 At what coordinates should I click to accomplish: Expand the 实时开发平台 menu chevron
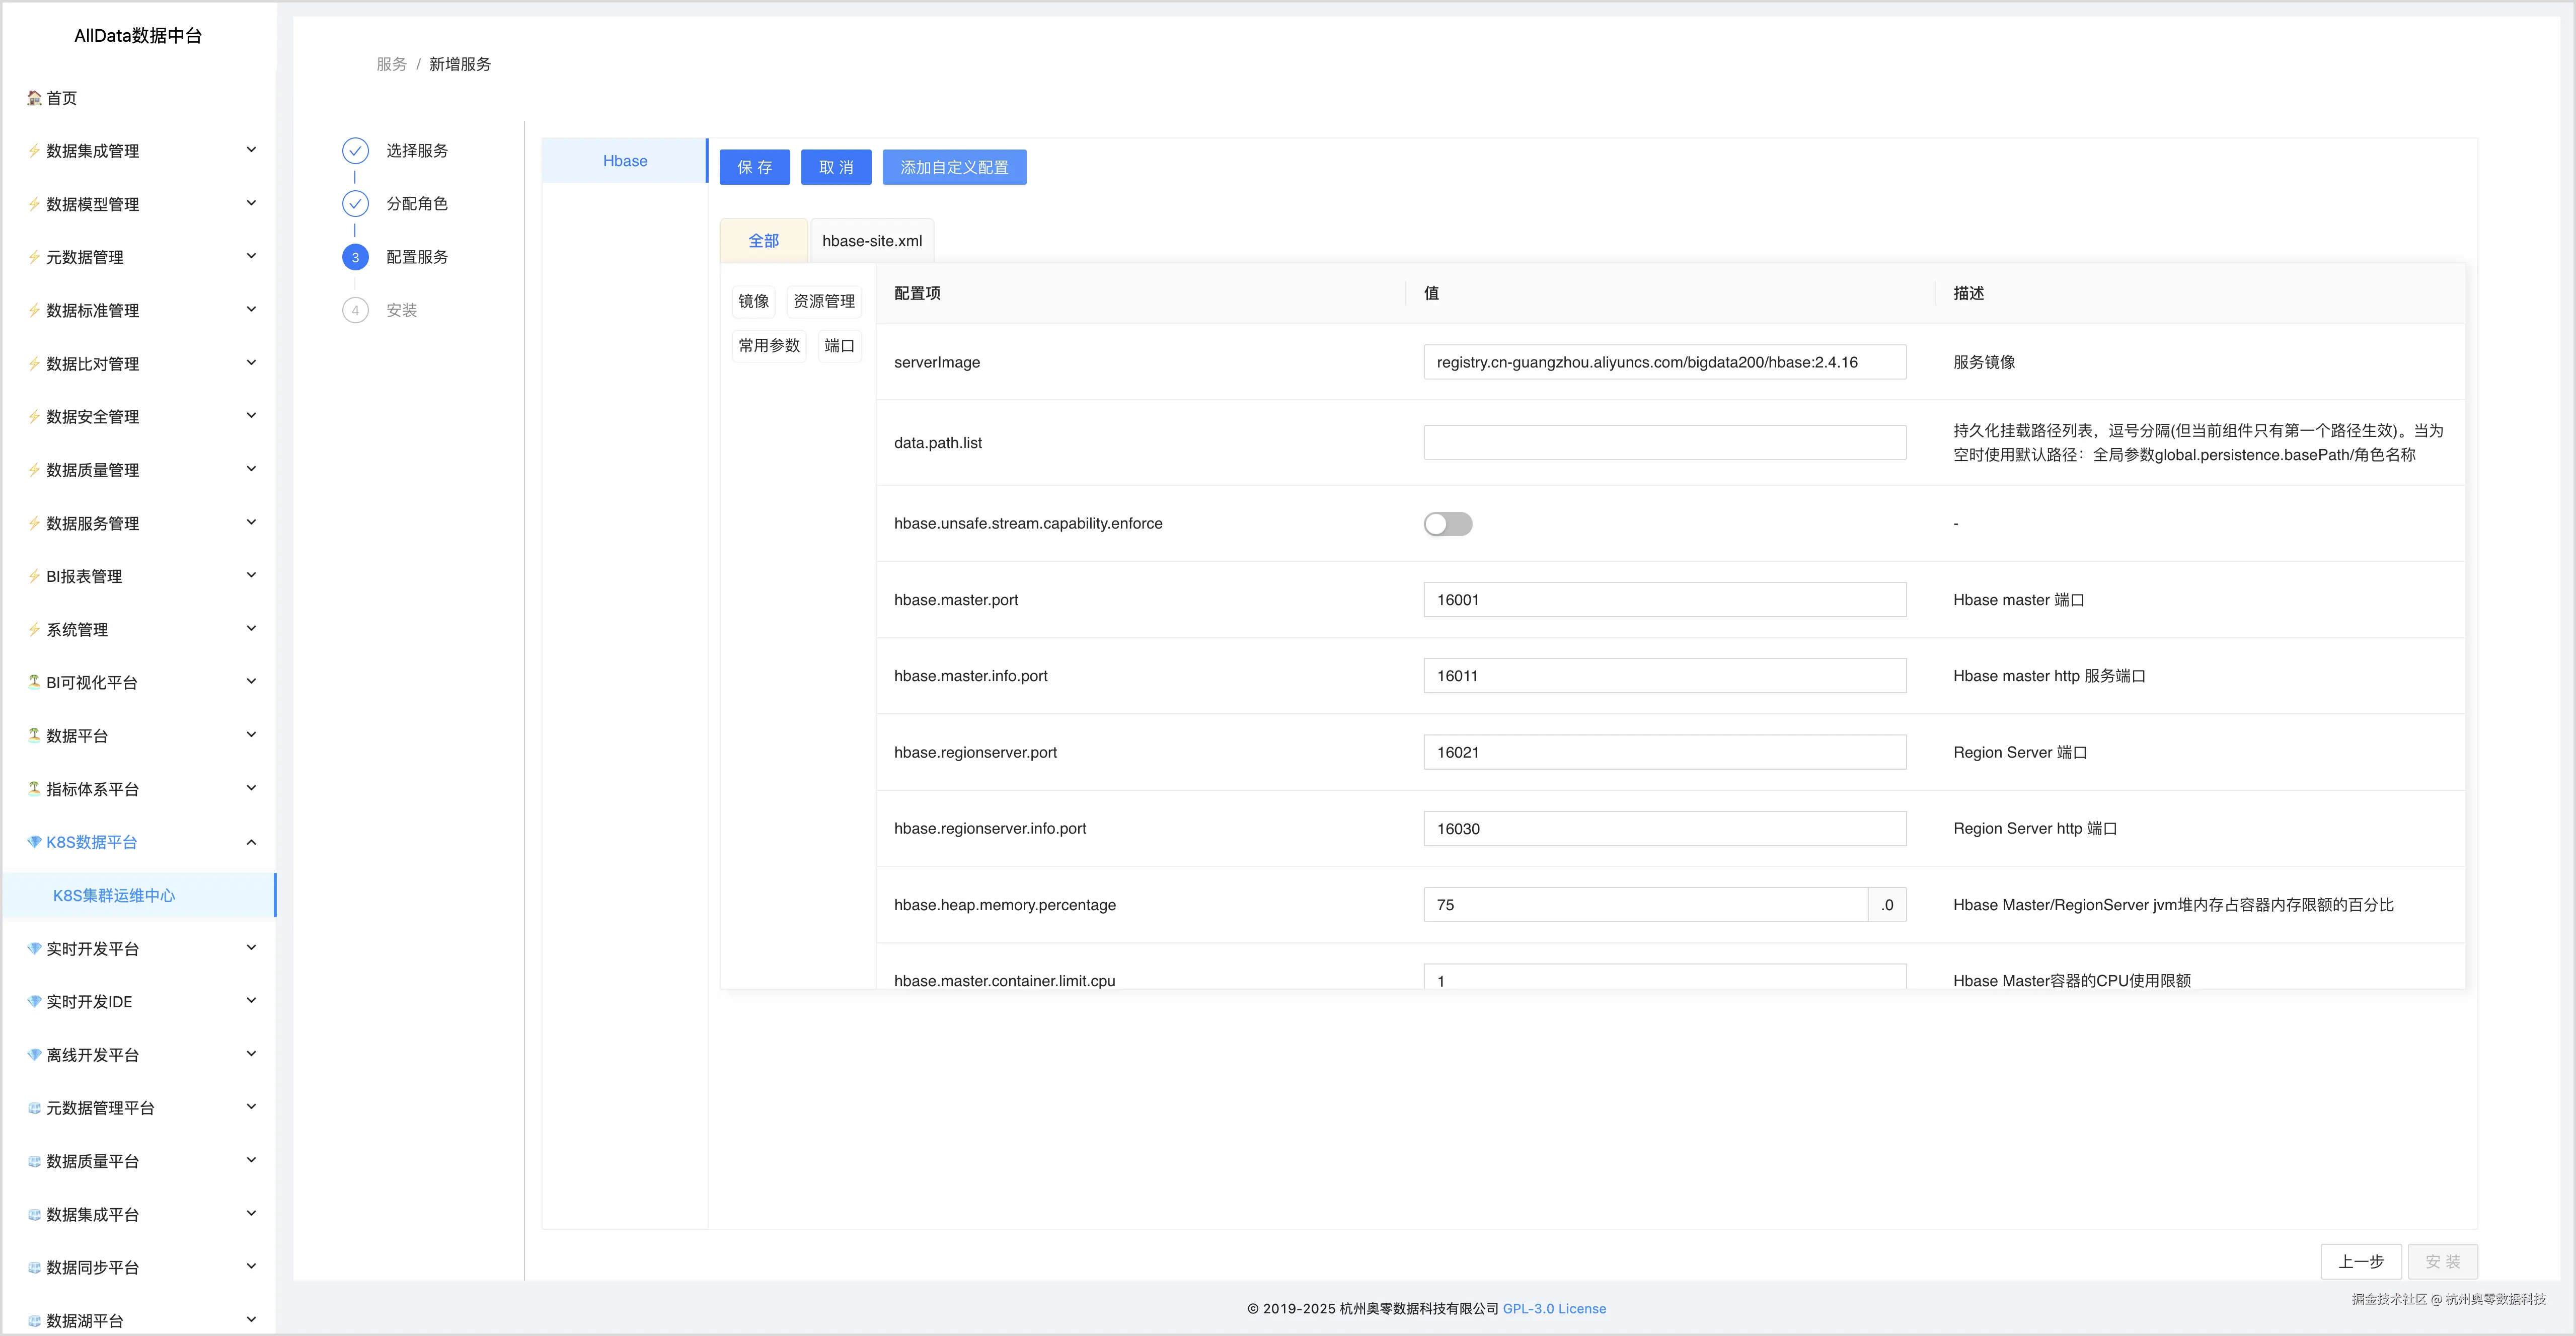251,948
